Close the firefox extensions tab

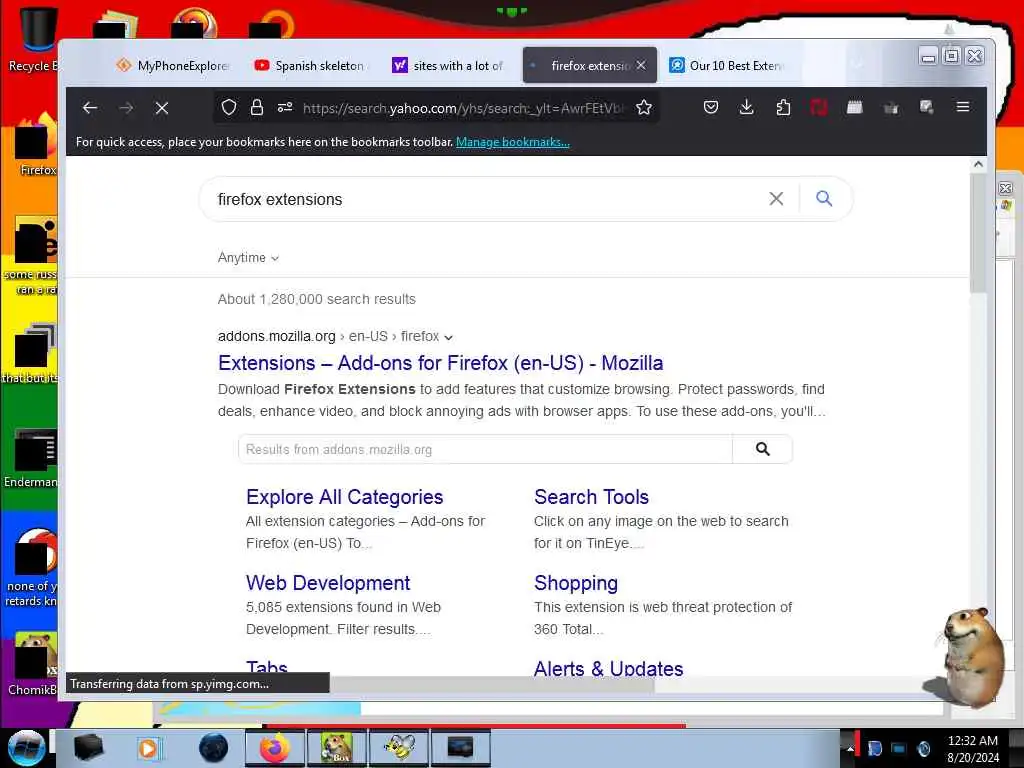point(641,65)
